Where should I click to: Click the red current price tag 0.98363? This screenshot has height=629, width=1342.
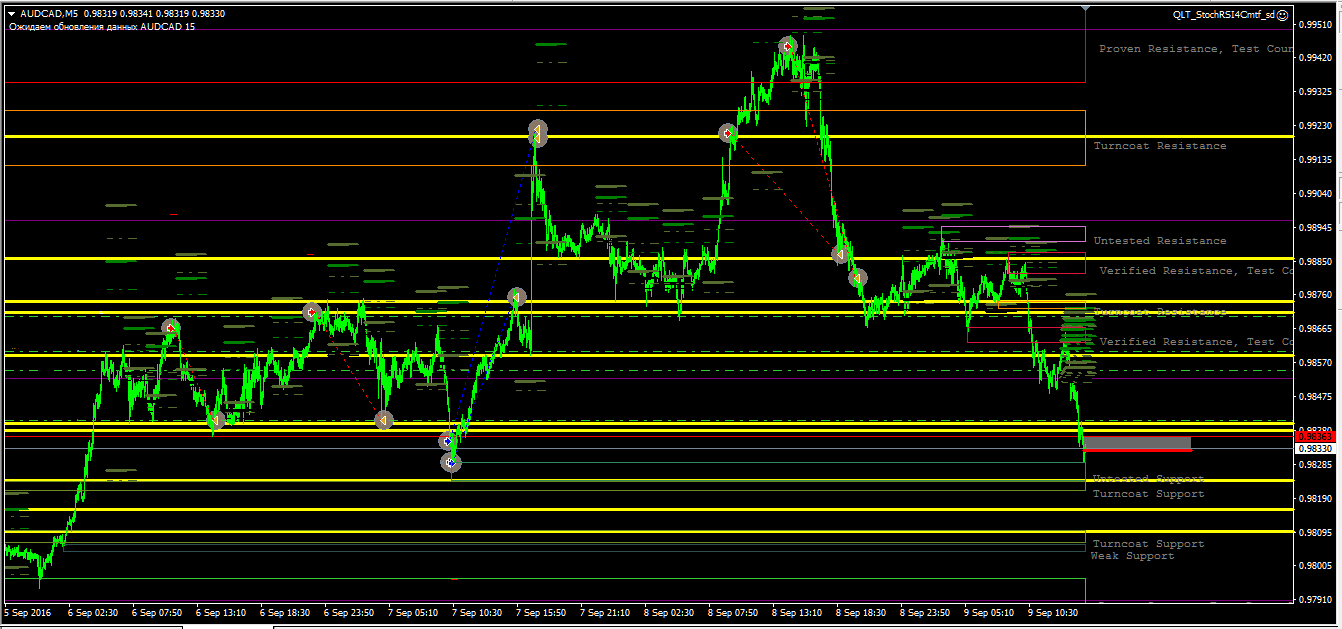tap(1316, 437)
